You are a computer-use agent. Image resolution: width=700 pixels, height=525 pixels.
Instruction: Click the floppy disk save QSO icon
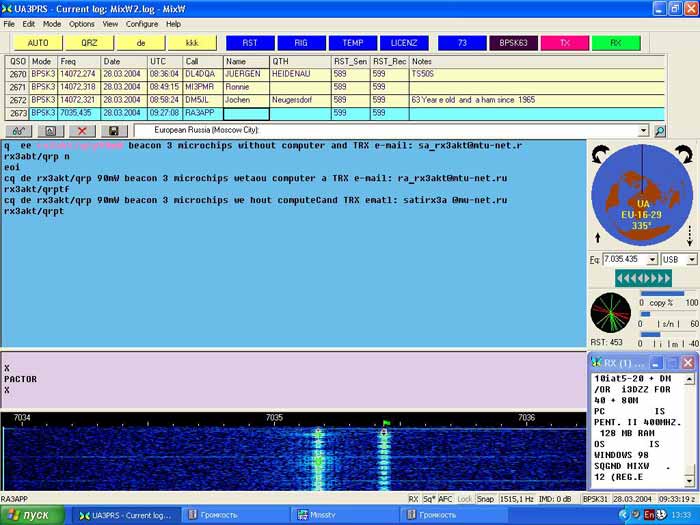click(114, 131)
